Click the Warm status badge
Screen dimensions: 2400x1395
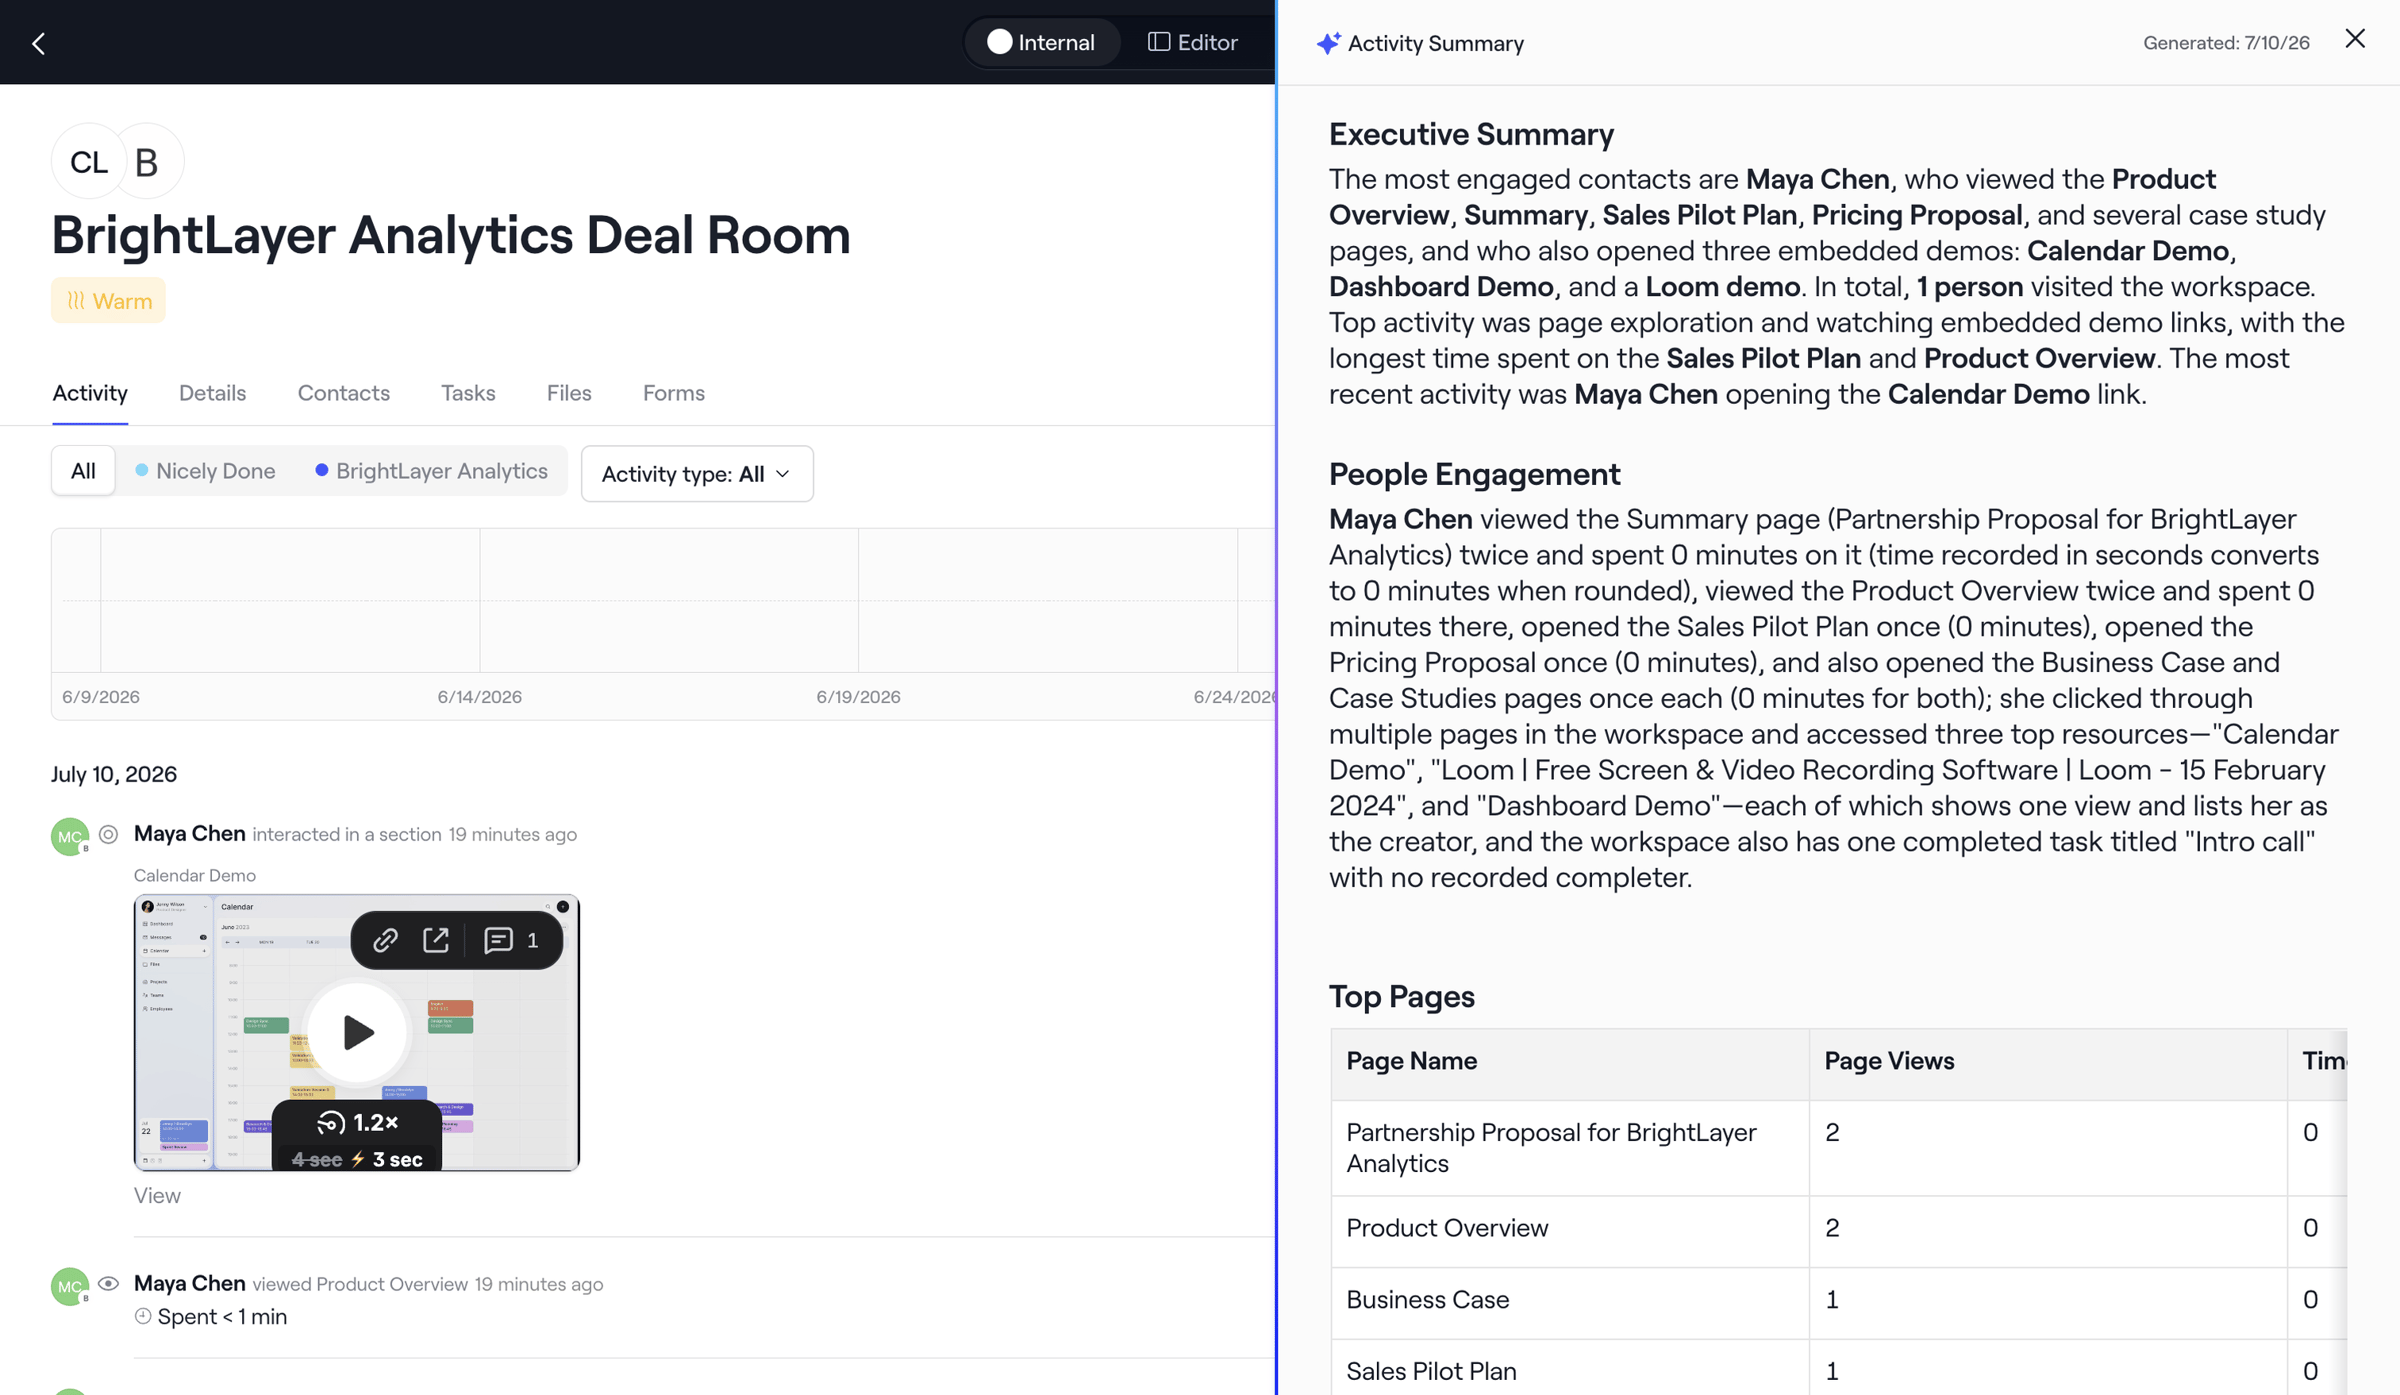108,300
